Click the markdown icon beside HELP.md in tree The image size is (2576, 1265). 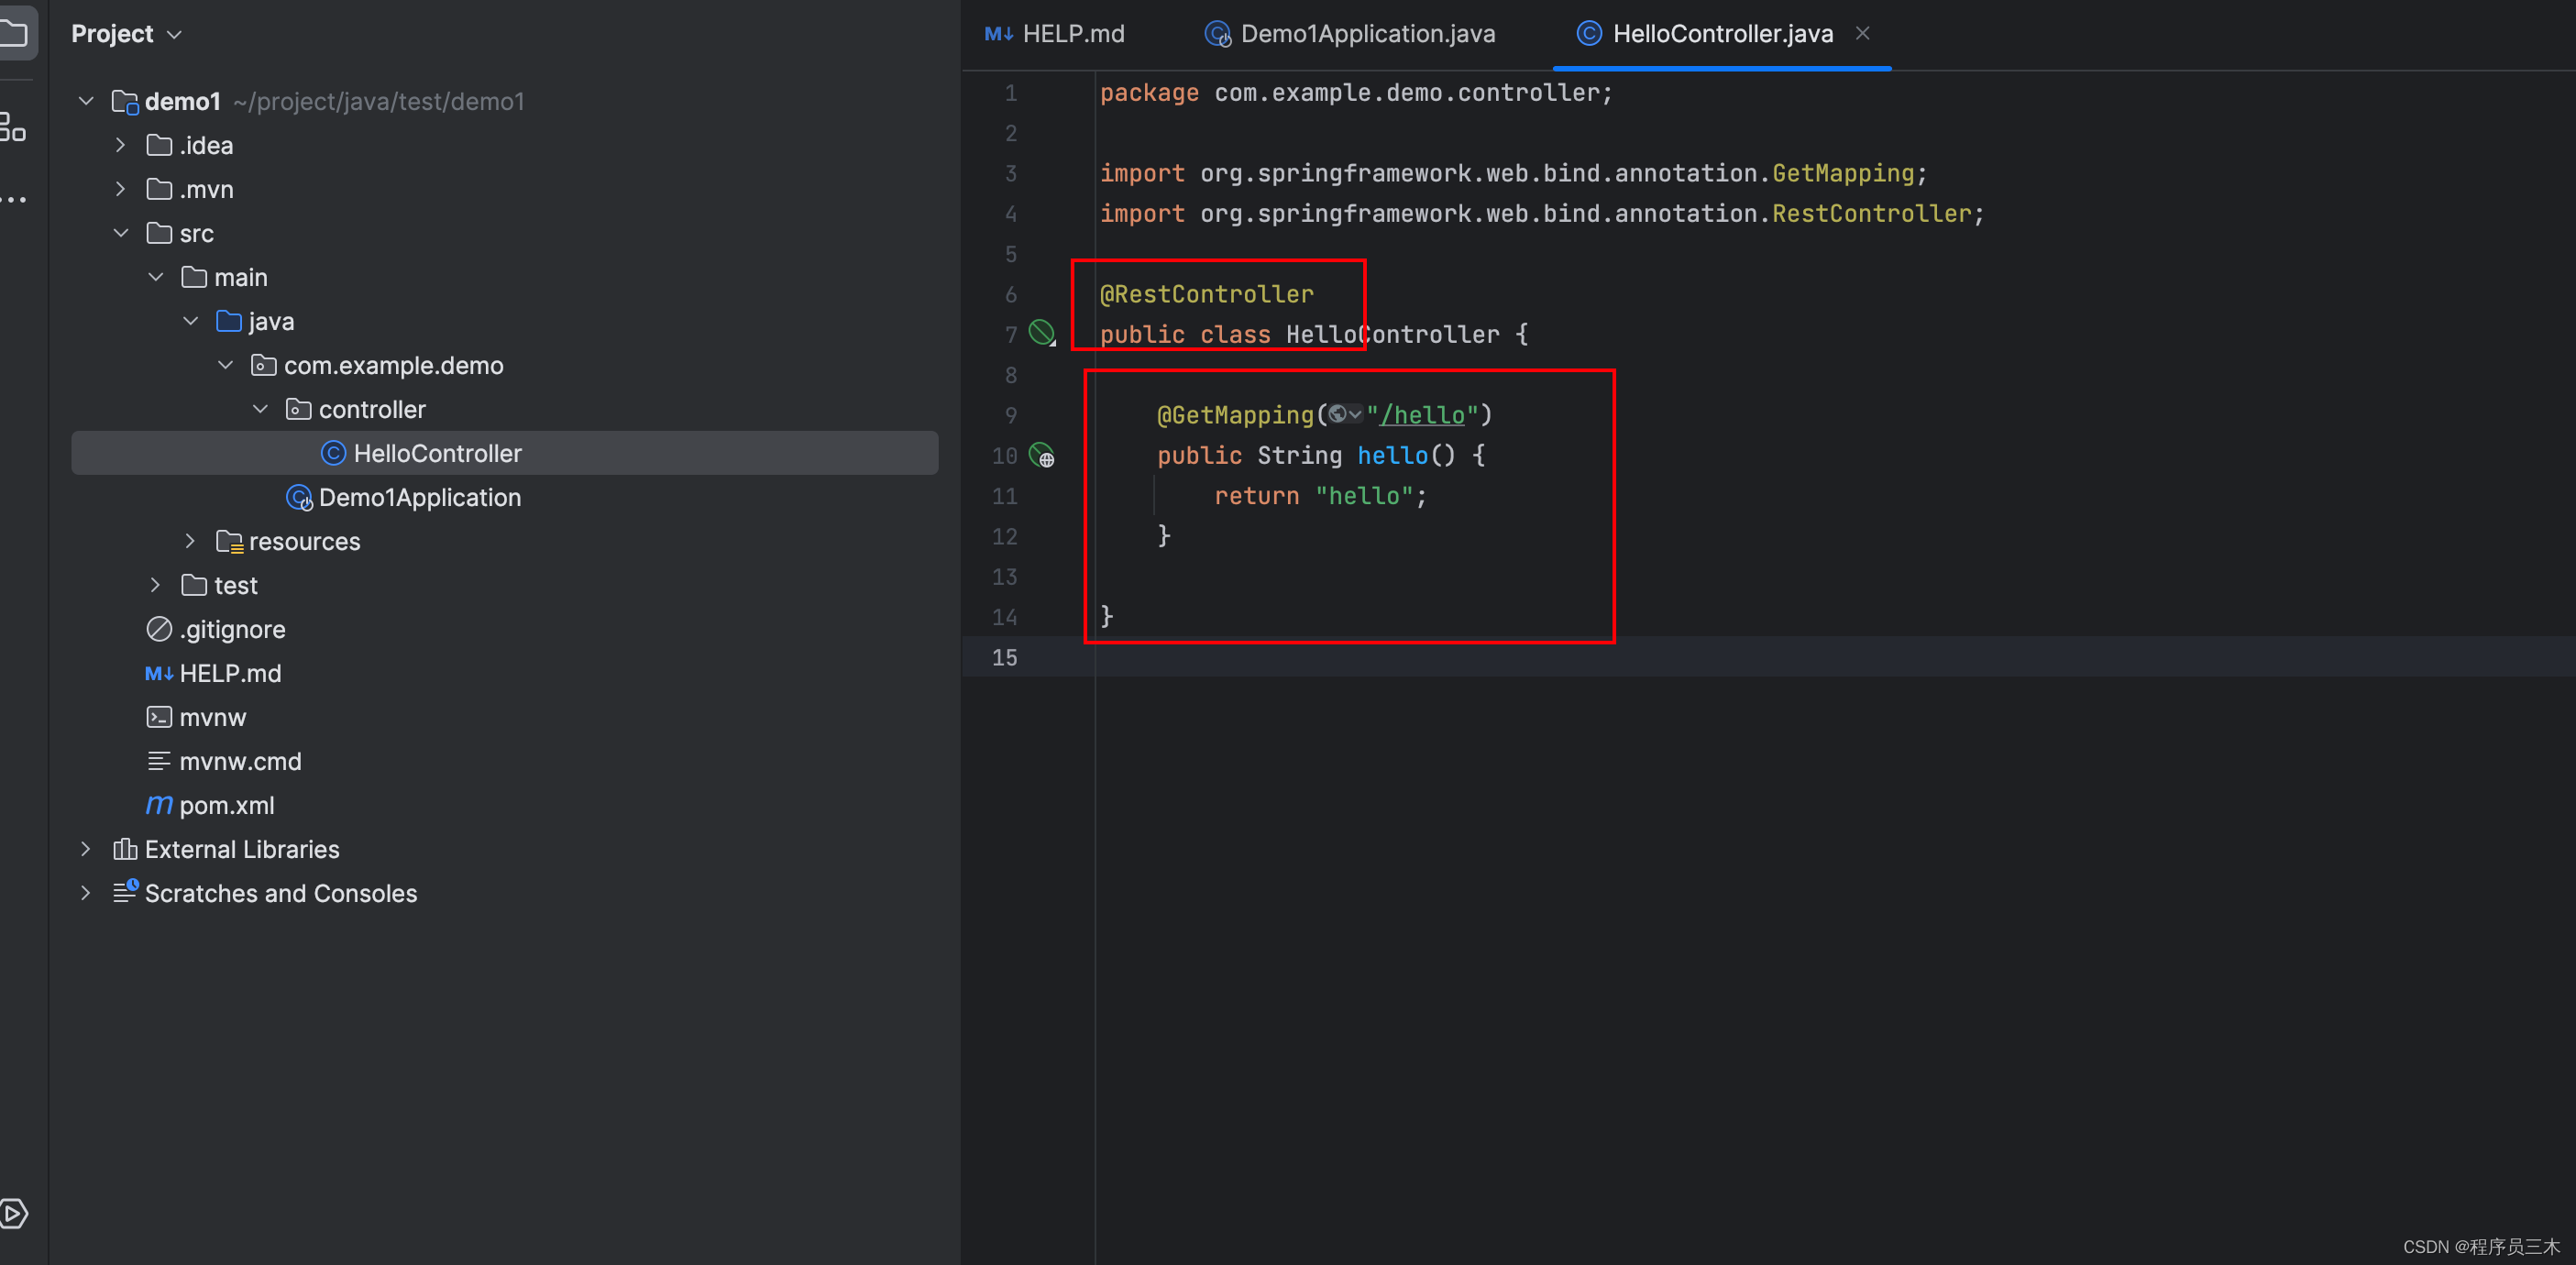(159, 673)
